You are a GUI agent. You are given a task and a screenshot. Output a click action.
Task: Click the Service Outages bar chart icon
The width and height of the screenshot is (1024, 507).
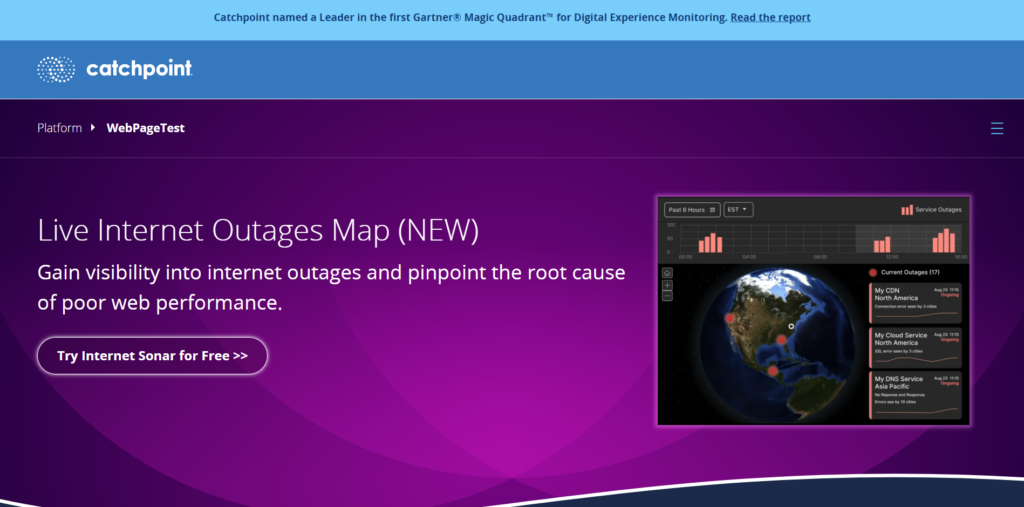[906, 210]
